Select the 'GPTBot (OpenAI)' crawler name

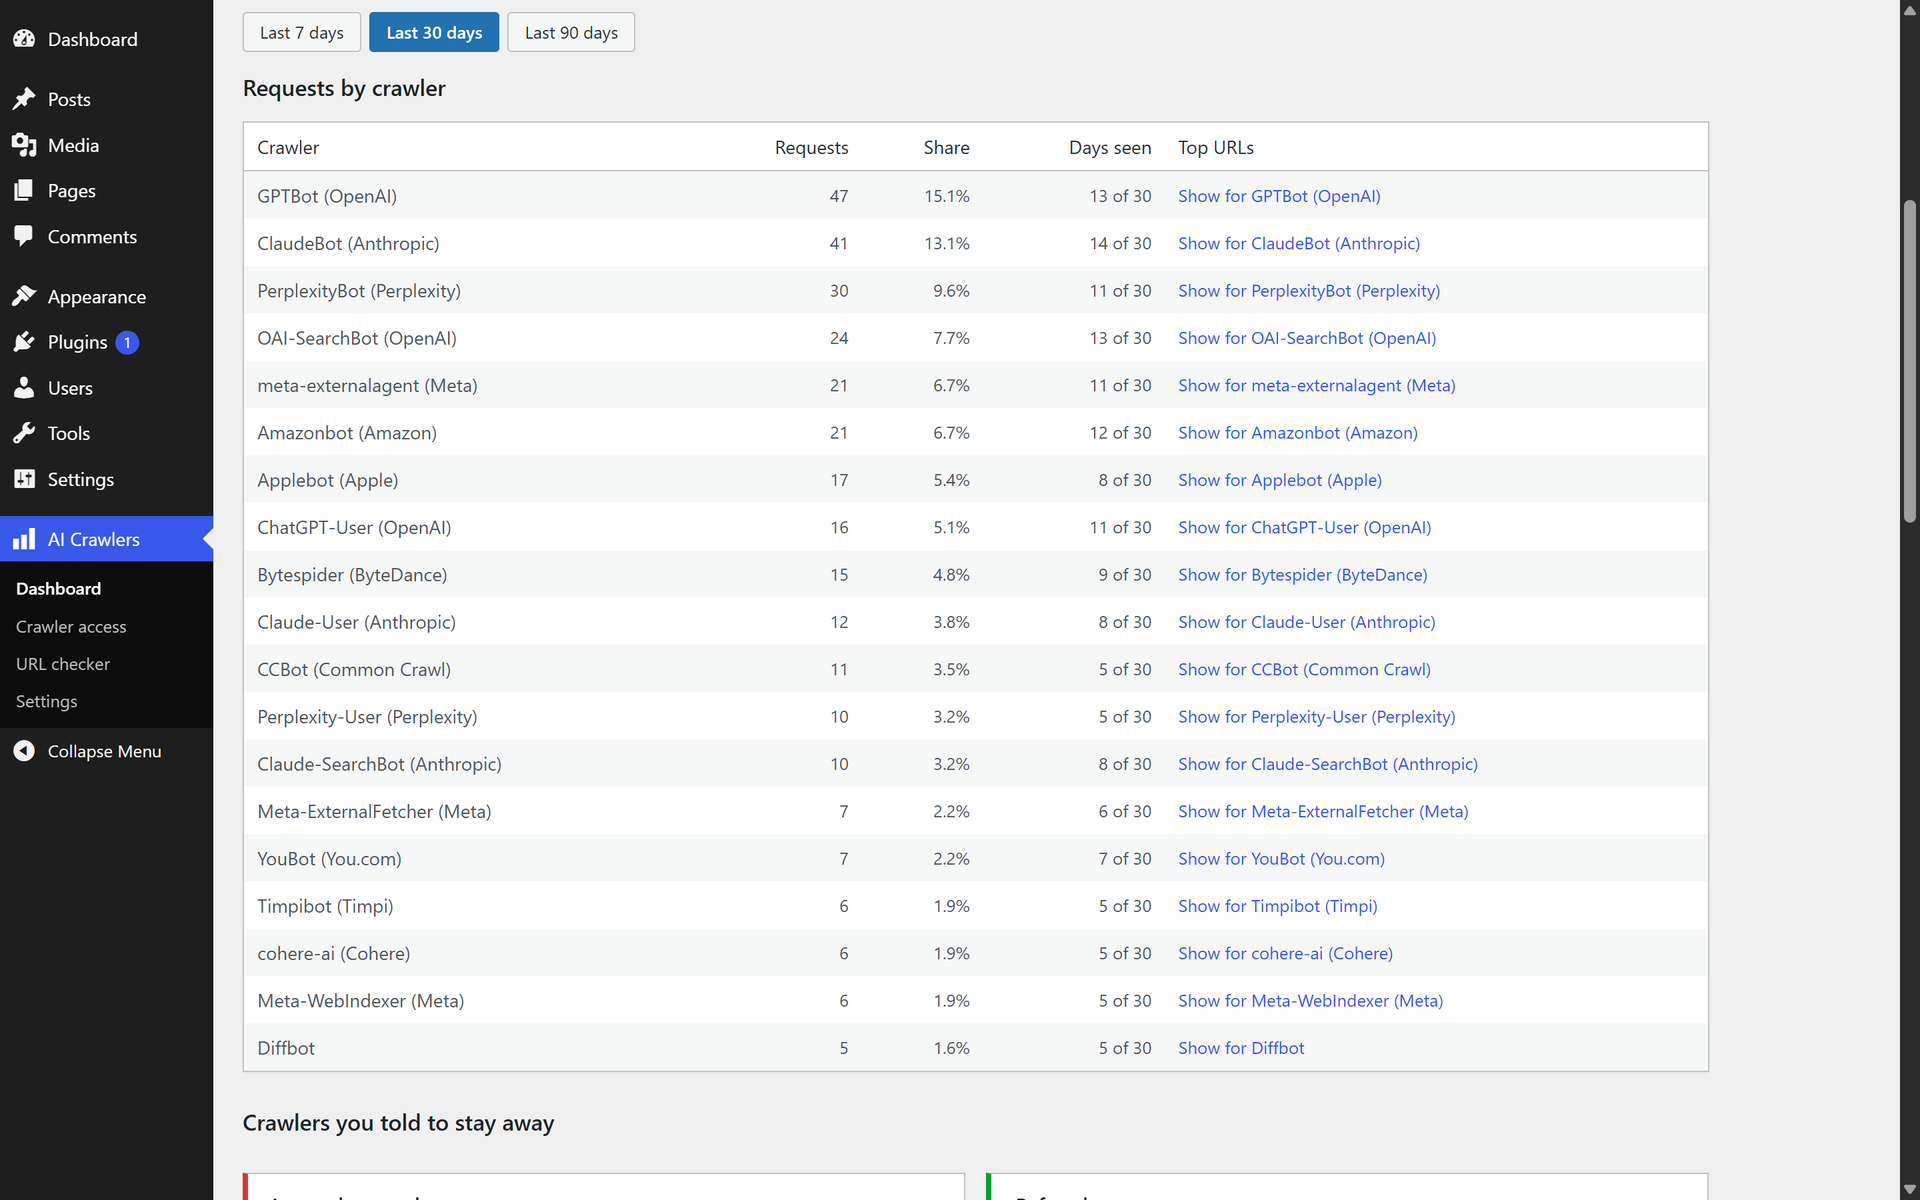pos(327,196)
